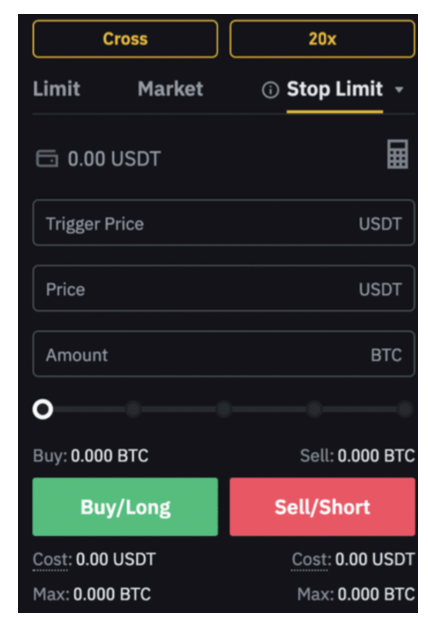
Task: Open the Cross margin mode selector
Action: [125, 39]
